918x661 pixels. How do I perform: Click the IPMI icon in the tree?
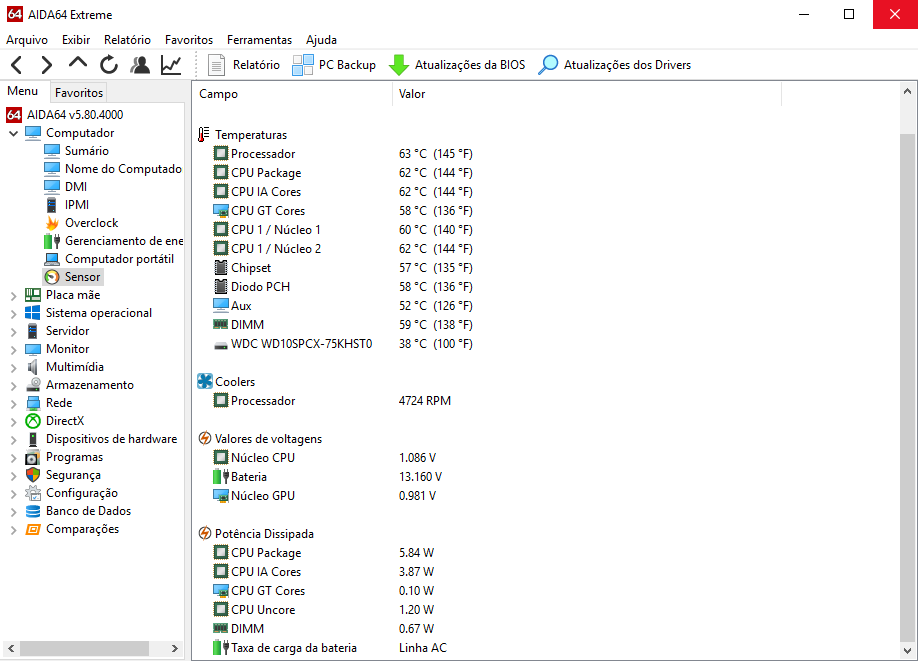(52, 205)
